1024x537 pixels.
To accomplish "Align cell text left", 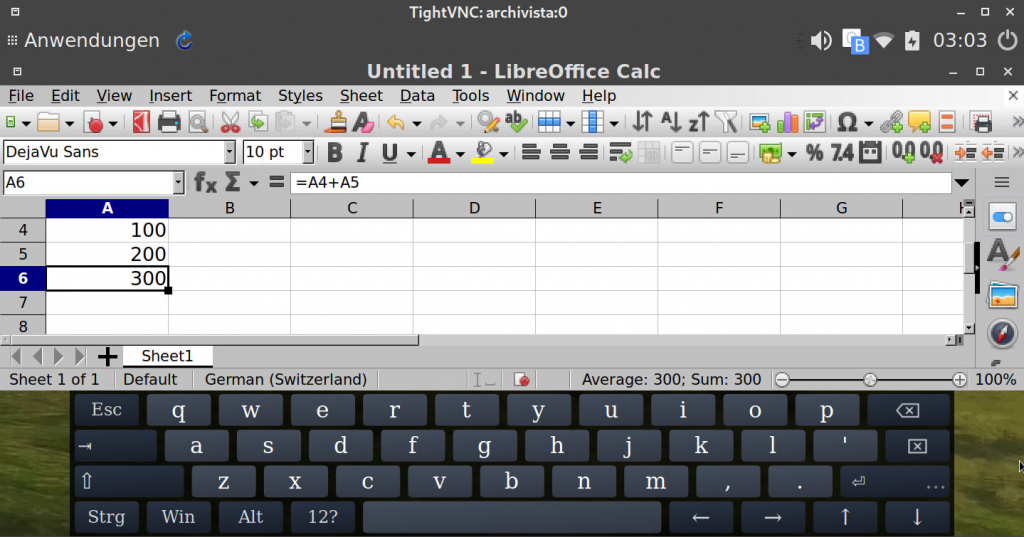I will [x=531, y=153].
